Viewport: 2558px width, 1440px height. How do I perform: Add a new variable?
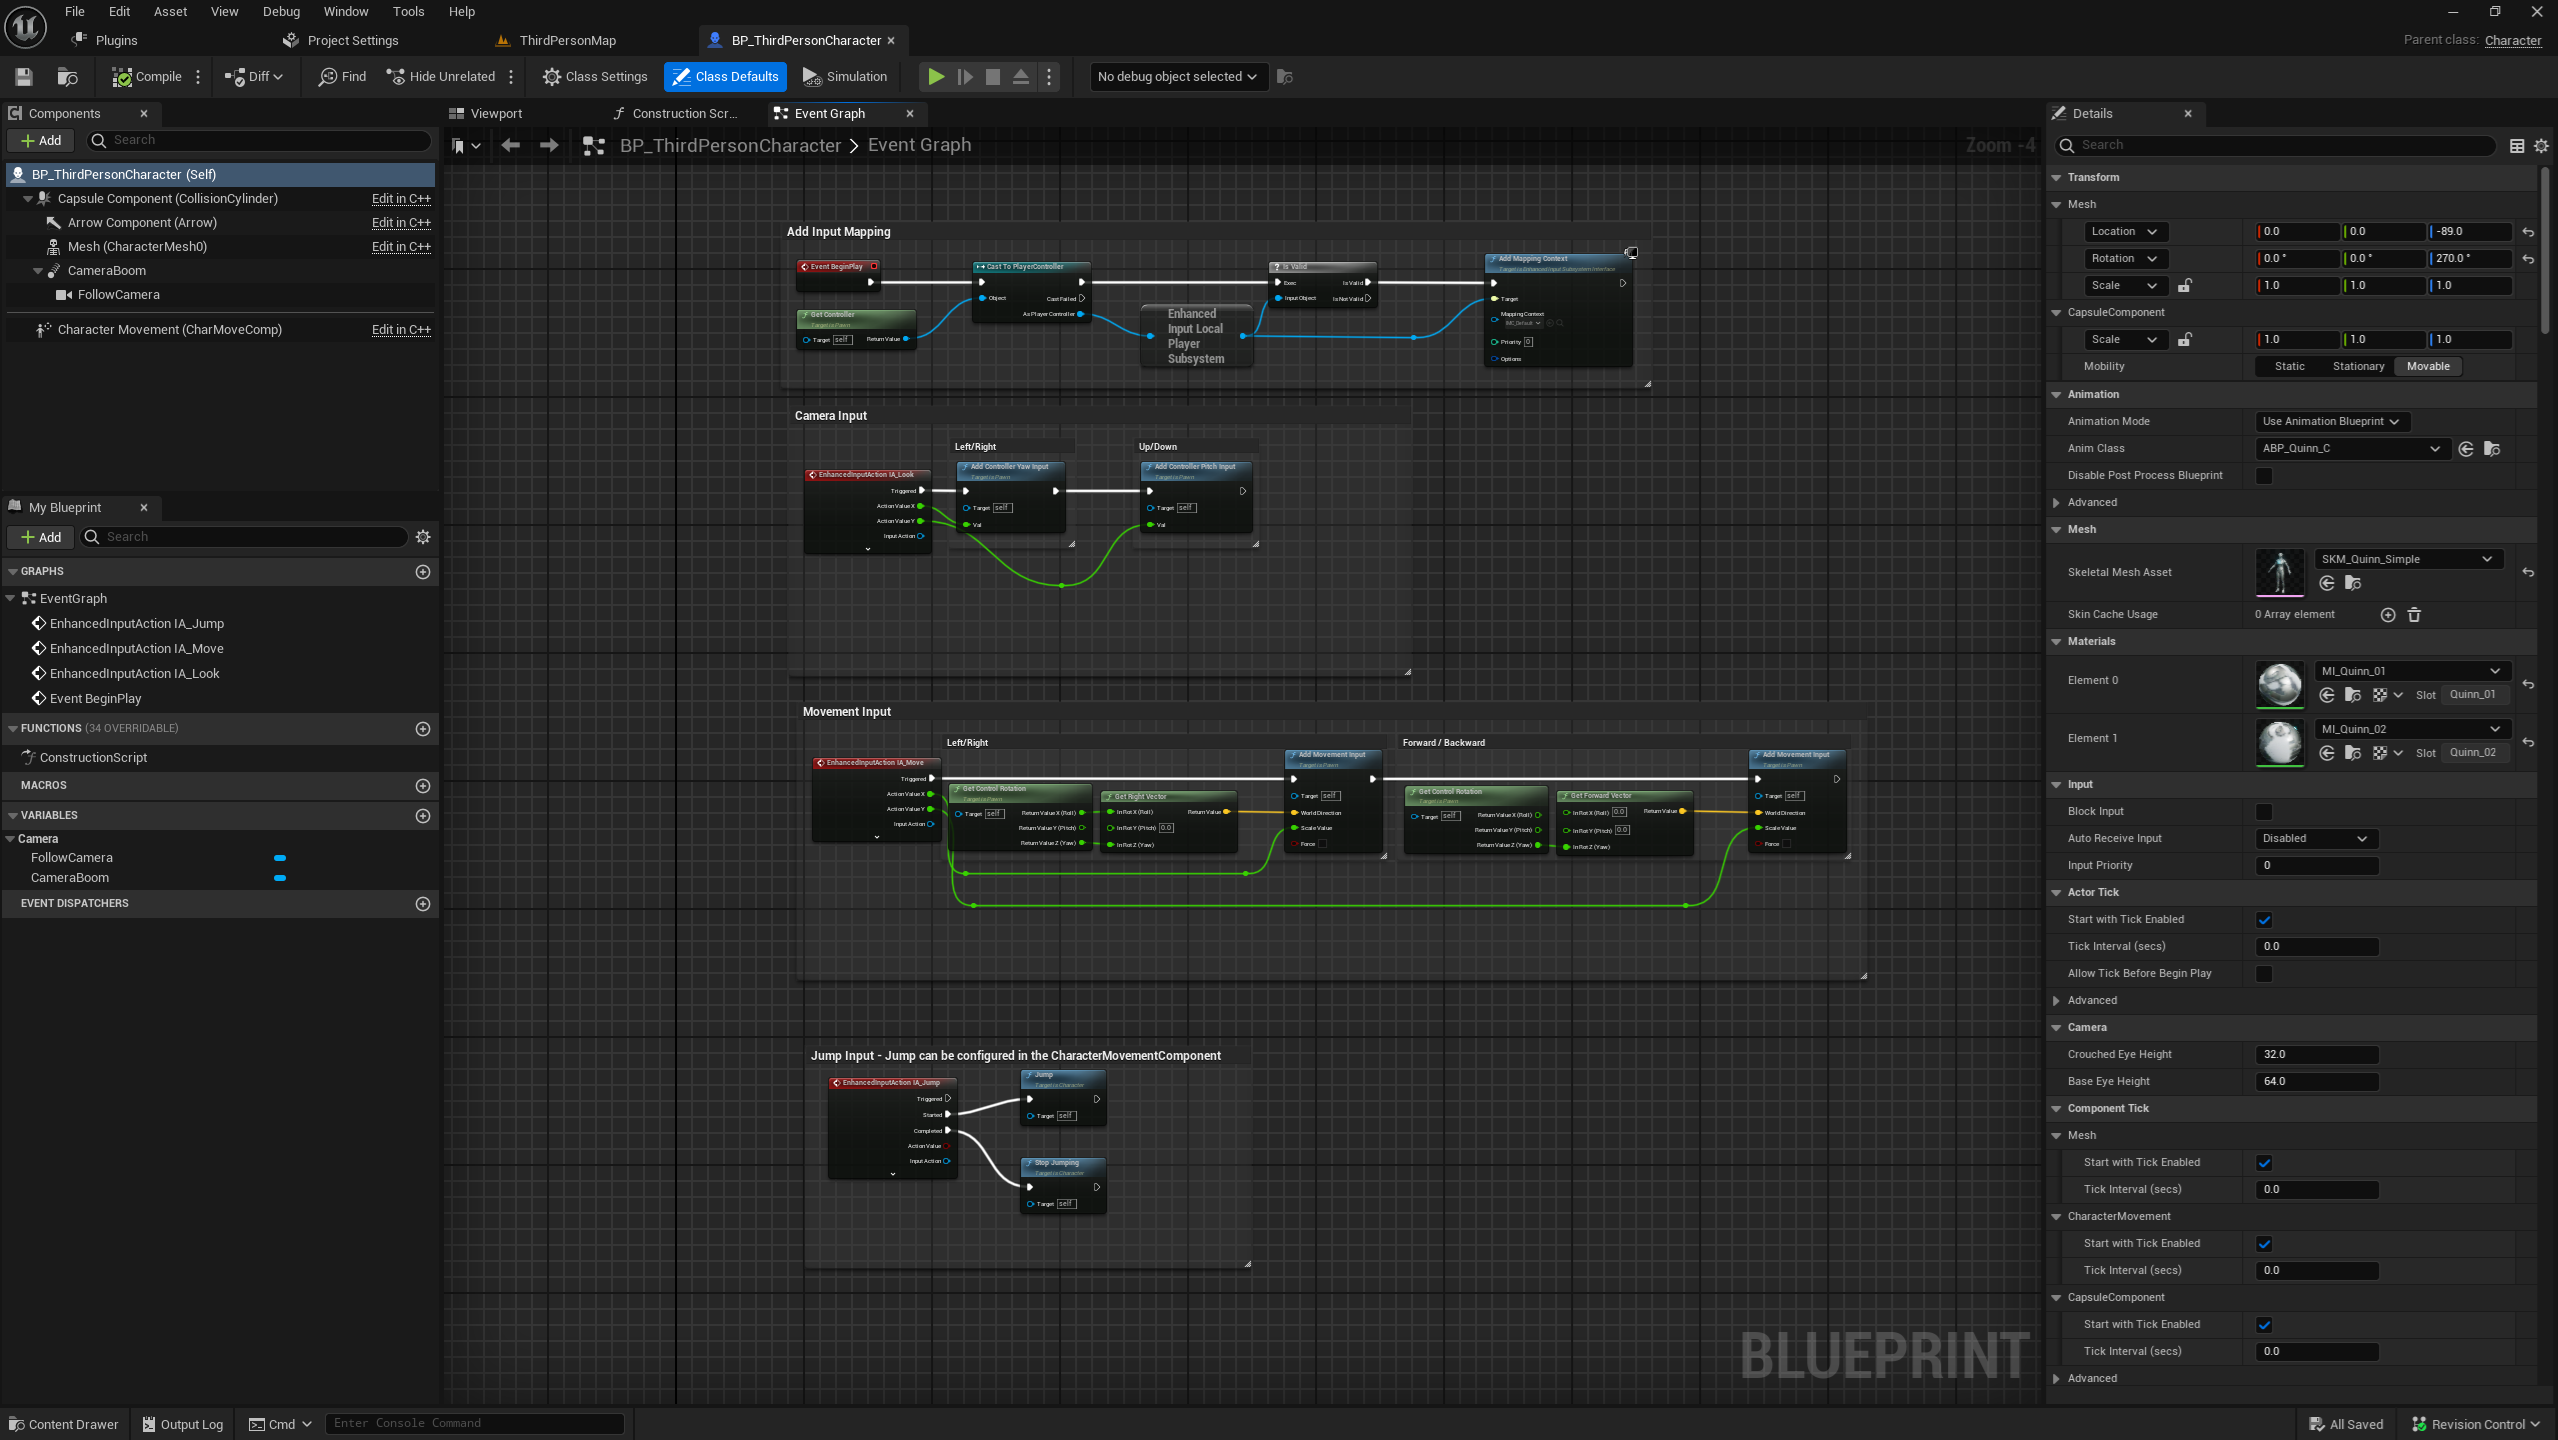(423, 816)
